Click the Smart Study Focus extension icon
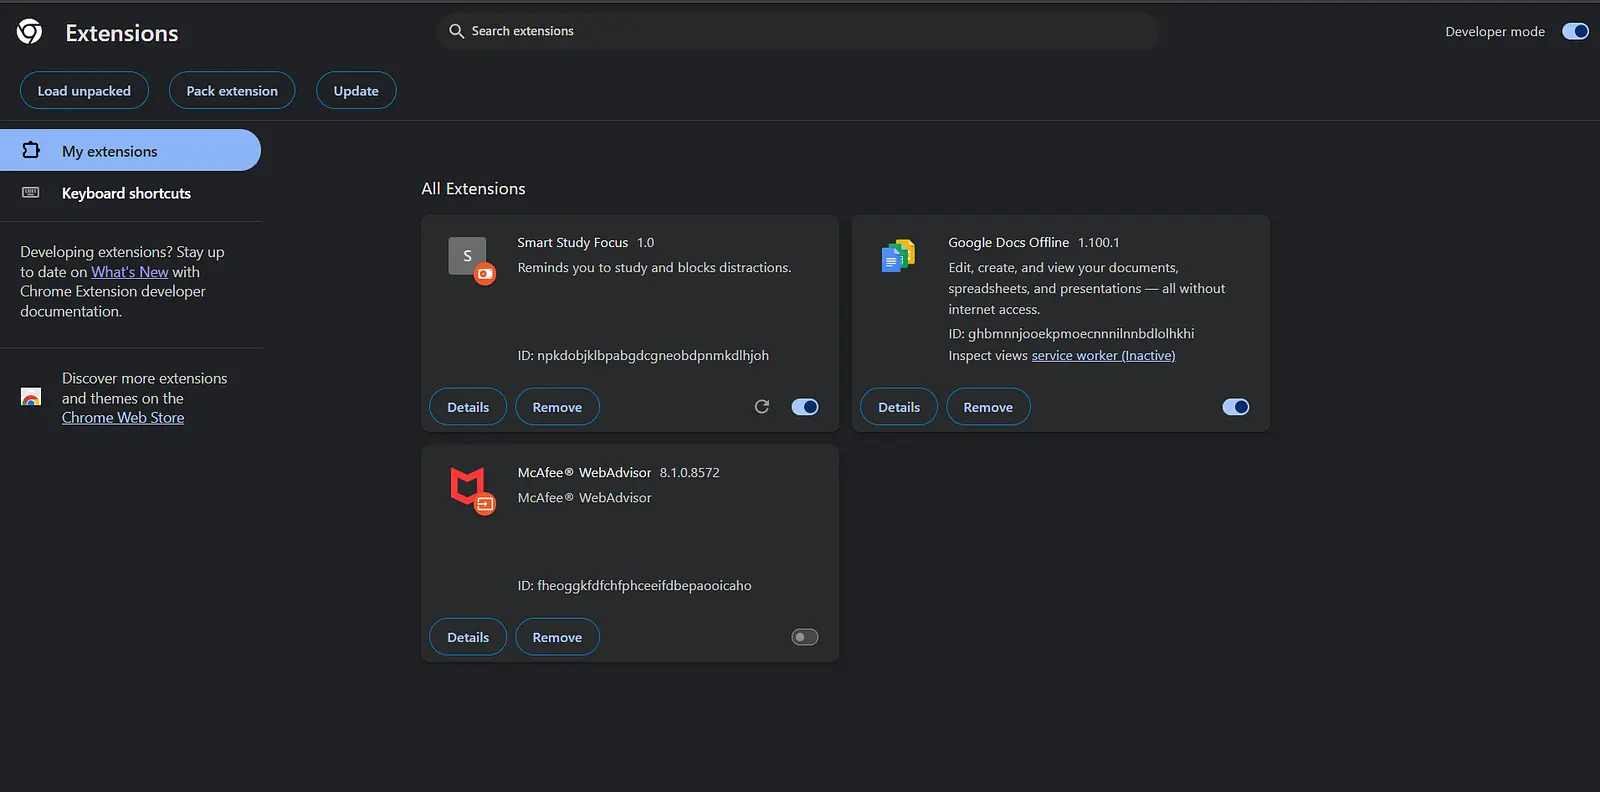The width and height of the screenshot is (1600, 792). point(468,258)
